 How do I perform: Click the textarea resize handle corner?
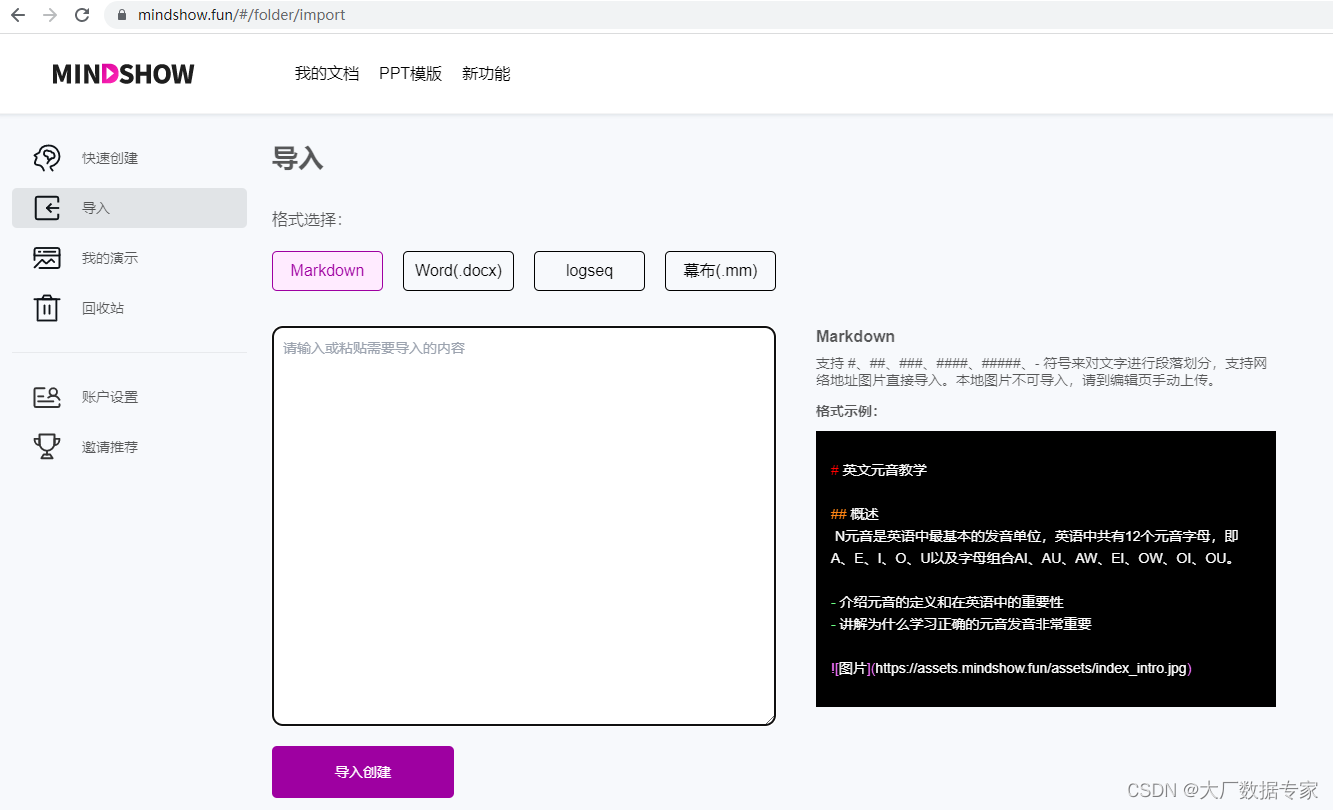pyautogui.click(x=768, y=718)
